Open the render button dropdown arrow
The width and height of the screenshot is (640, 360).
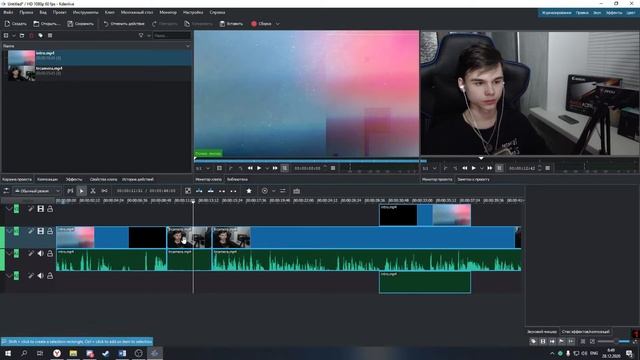click(278, 24)
